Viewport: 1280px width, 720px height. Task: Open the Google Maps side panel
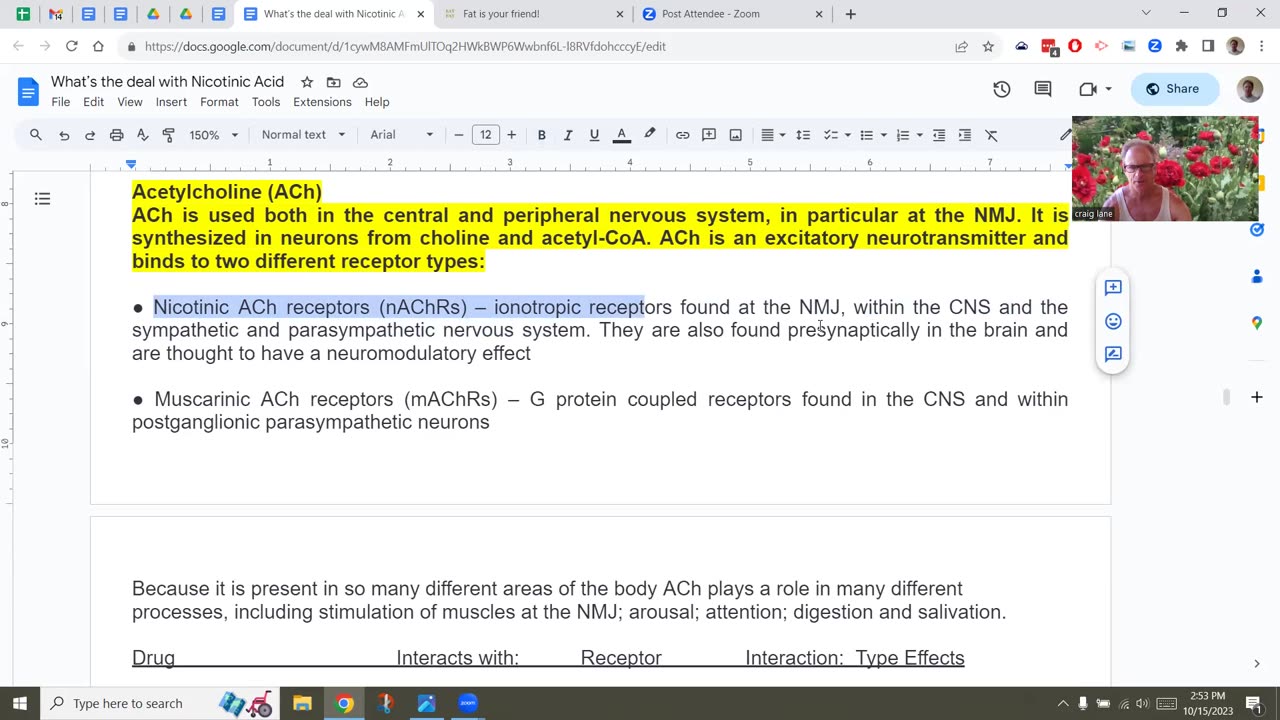tap(1257, 322)
